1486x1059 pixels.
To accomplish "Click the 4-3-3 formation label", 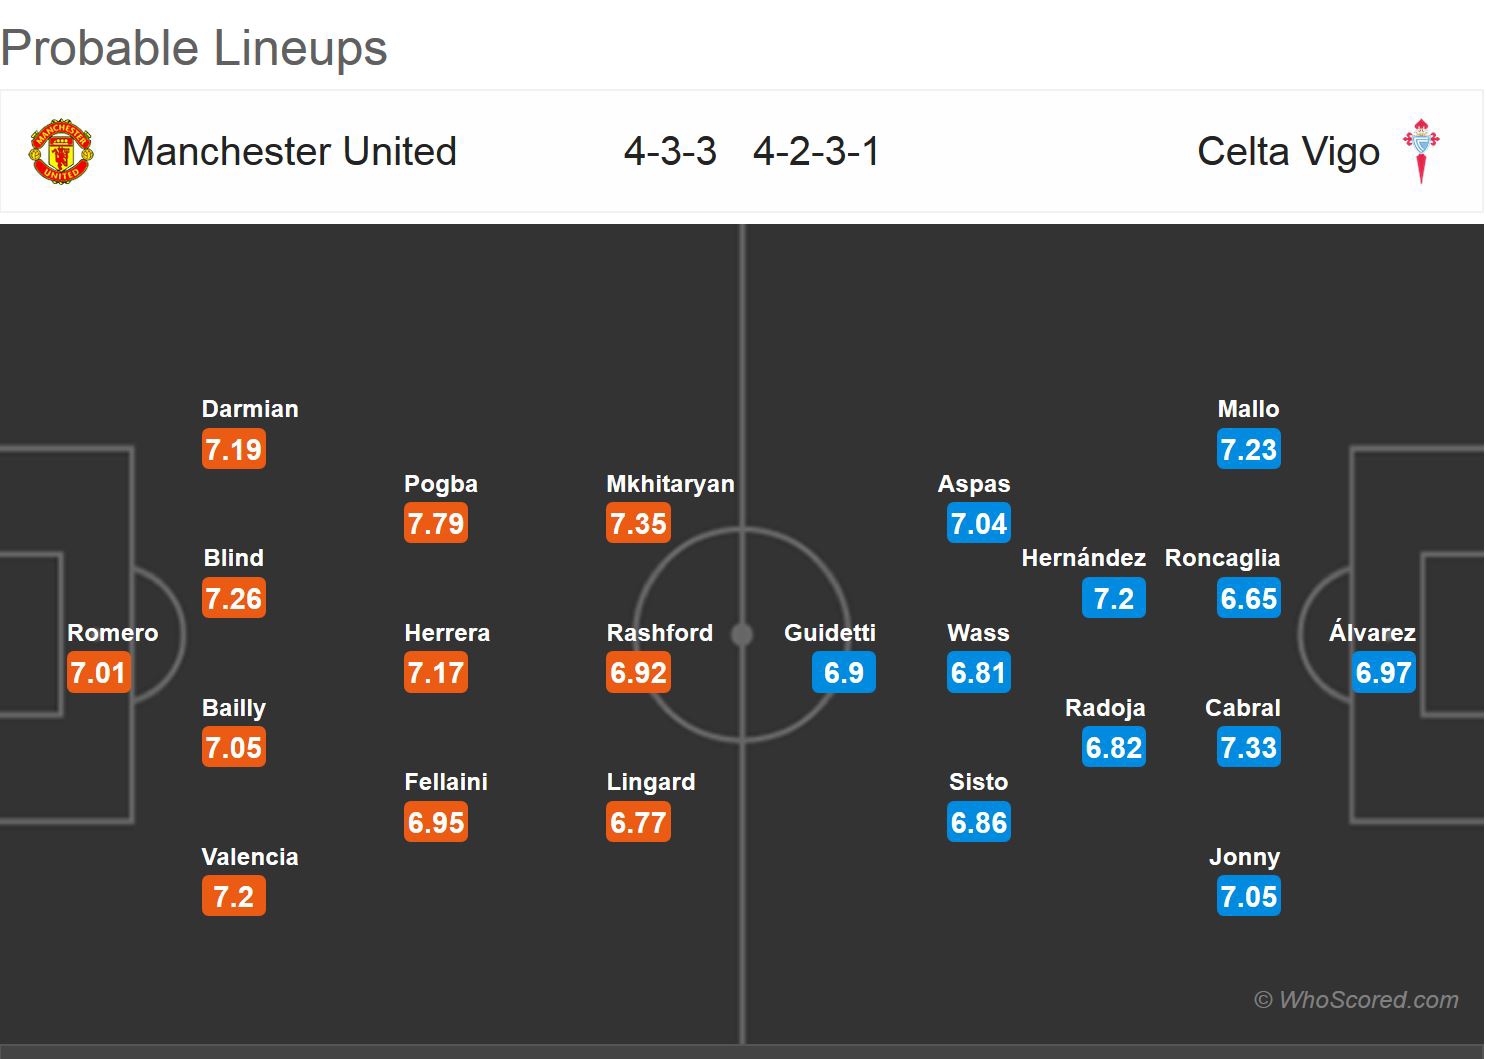I will pyautogui.click(x=670, y=152).
